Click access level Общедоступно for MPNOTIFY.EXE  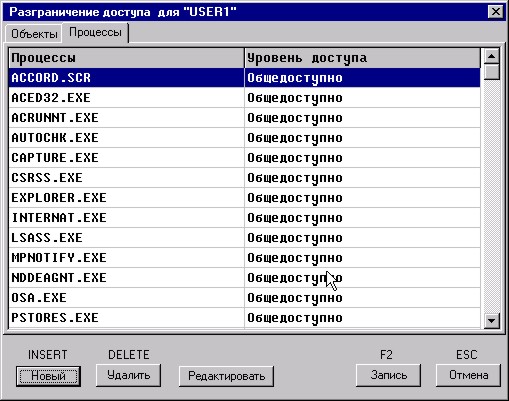362,258
